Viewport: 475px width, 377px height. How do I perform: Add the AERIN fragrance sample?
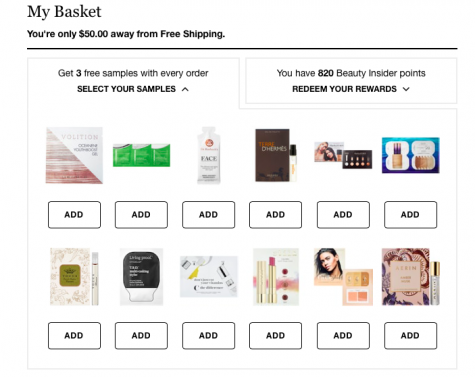[x=411, y=336]
